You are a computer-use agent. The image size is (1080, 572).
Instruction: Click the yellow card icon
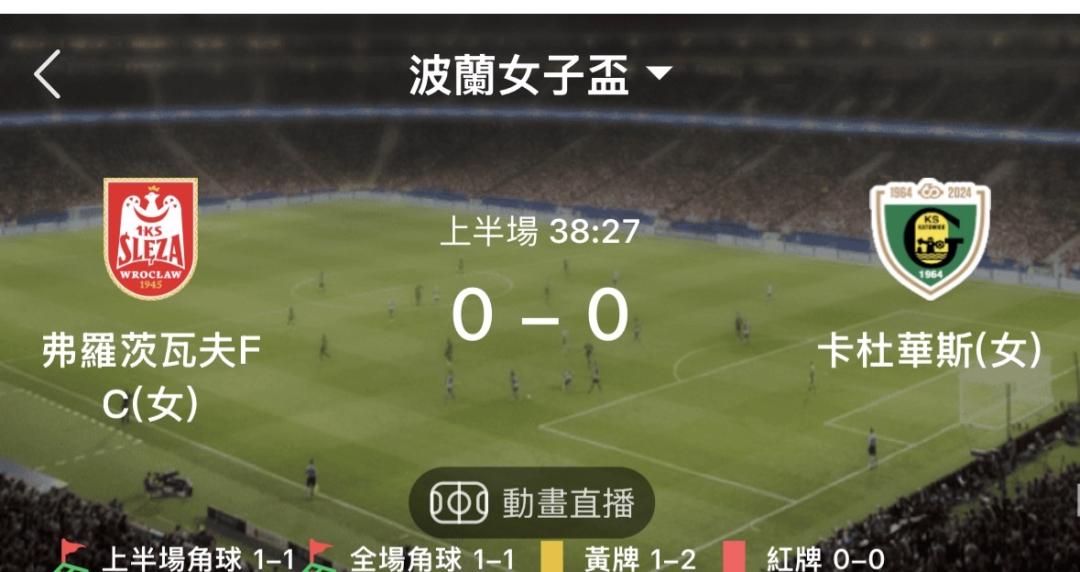[553, 558]
